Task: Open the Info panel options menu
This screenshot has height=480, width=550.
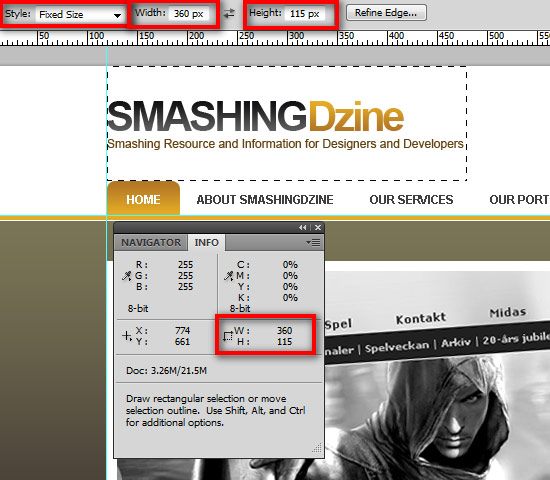Action: point(313,242)
